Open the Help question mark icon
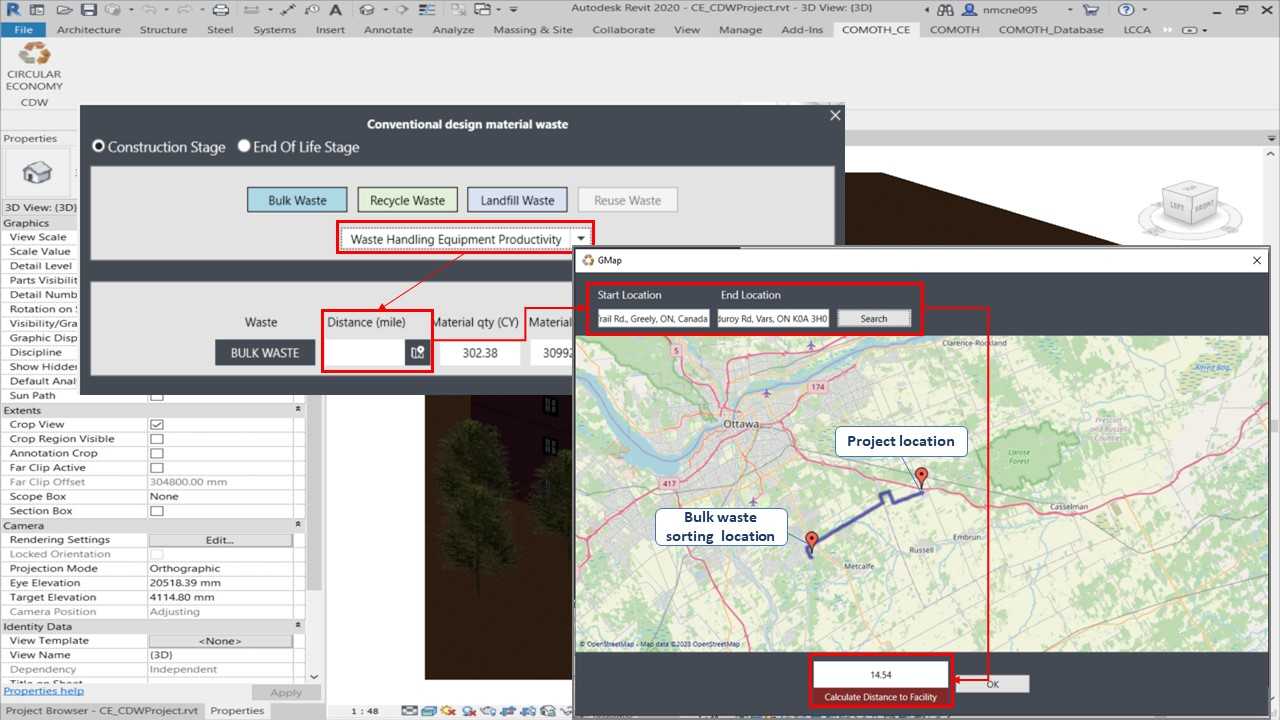Viewport: 1280px width, 720px height. pyautogui.click(x=1126, y=9)
